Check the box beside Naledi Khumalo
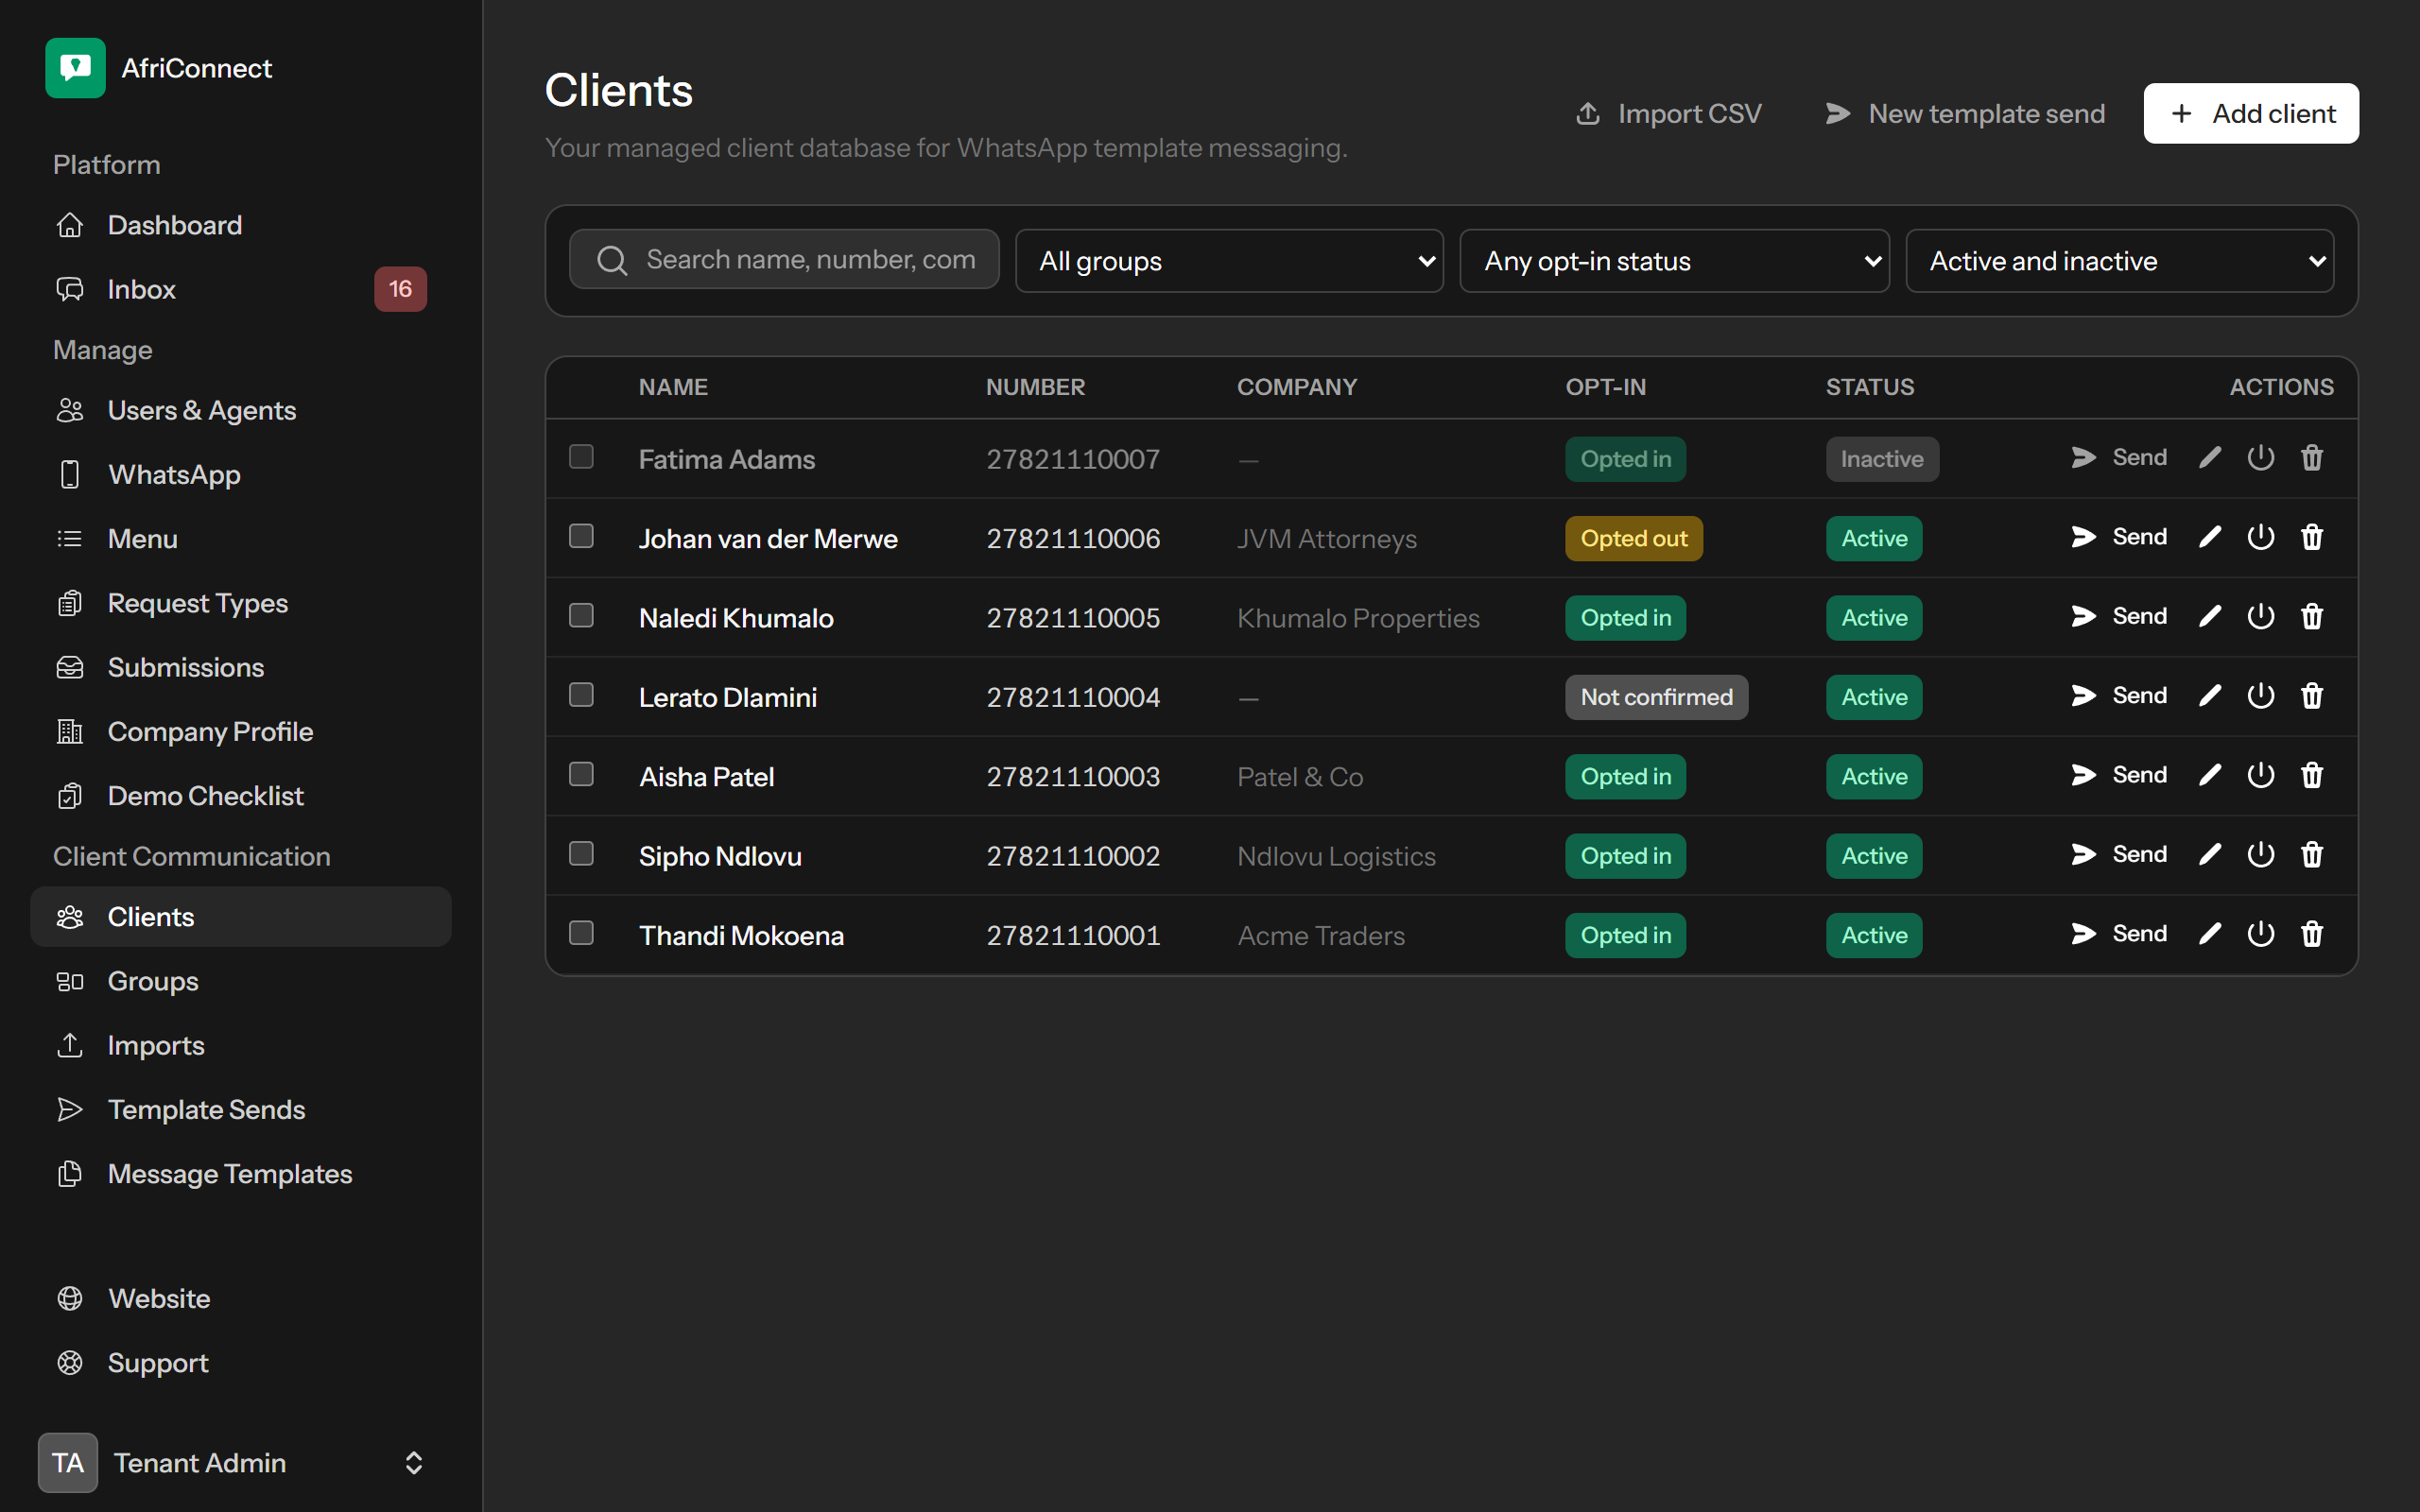Viewport: 2420px width, 1512px height. click(581, 615)
